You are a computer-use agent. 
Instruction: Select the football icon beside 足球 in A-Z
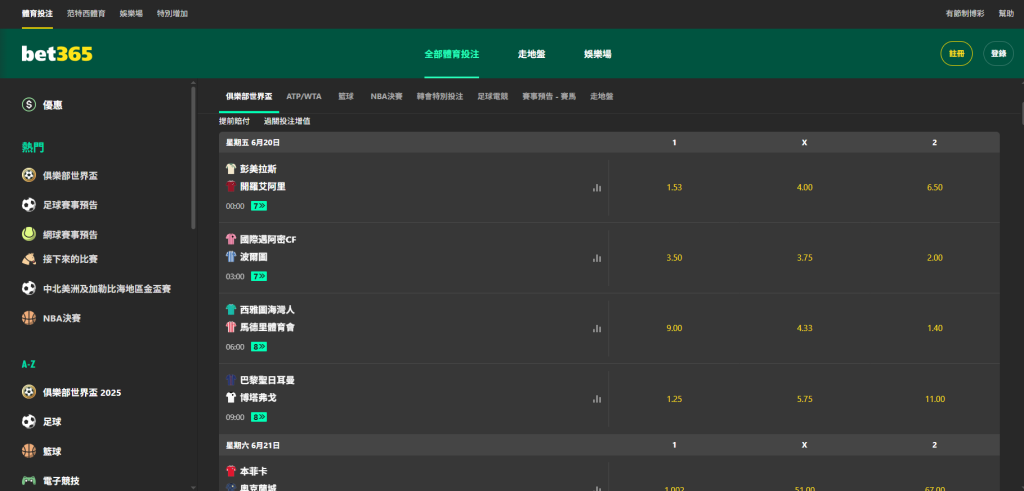coord(29,421)
